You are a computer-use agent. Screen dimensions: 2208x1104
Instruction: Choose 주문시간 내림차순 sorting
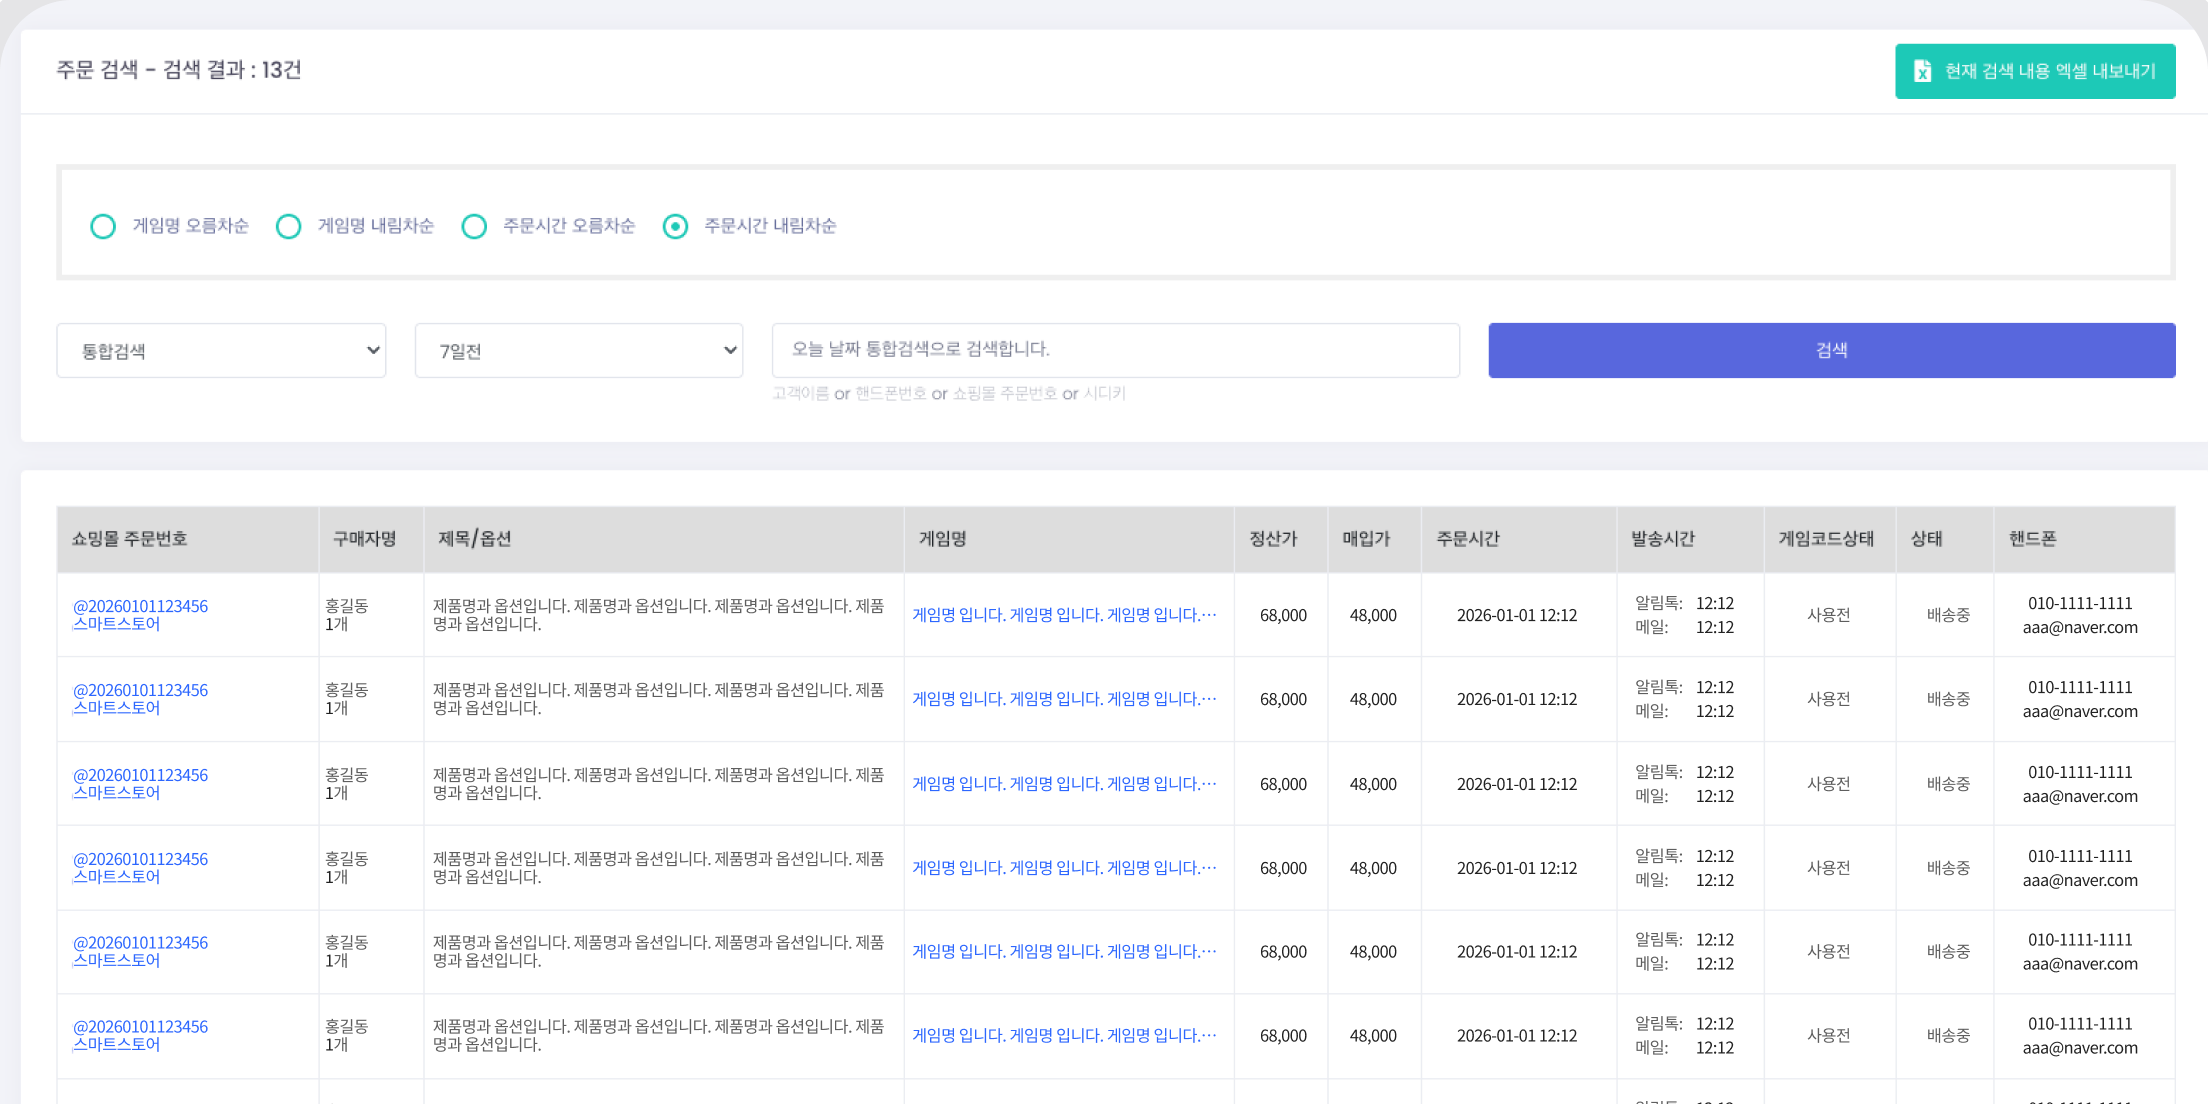(x=676, y=226)
